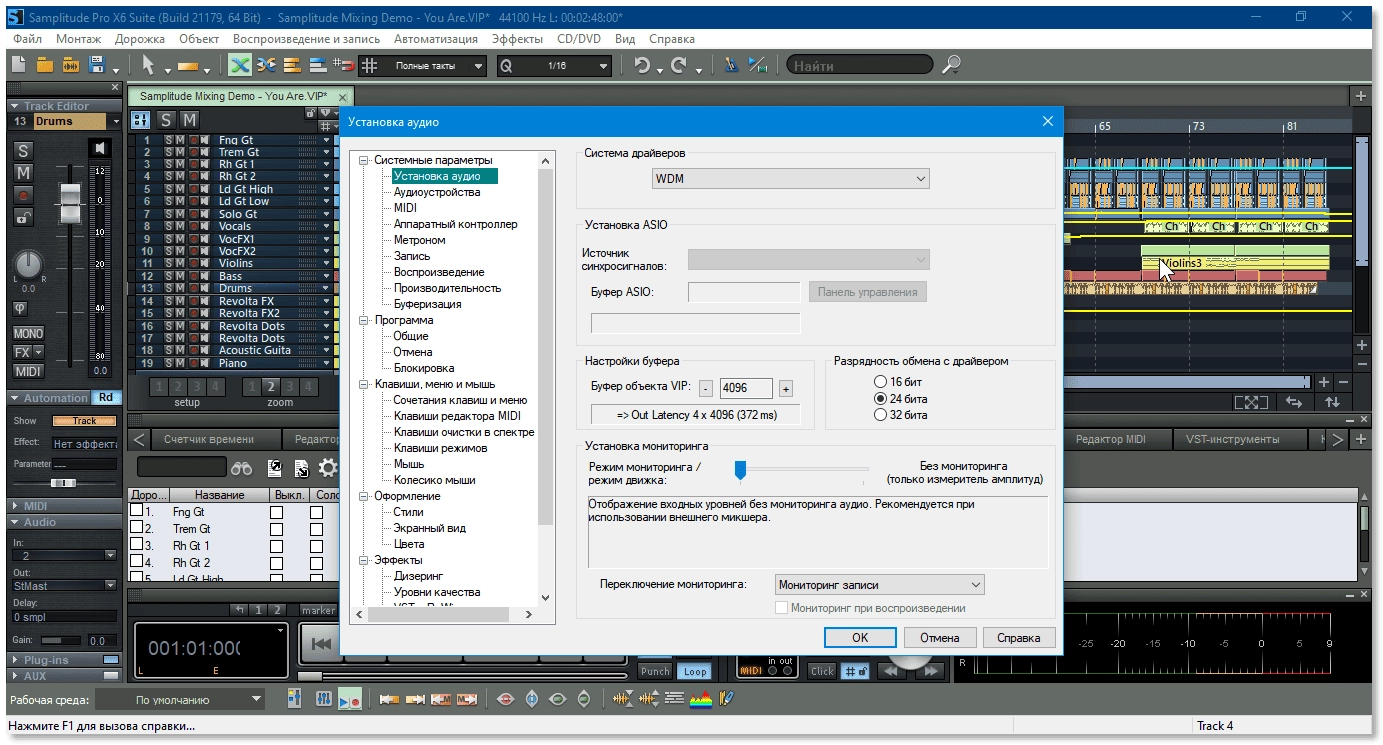Select Метроном in the settings tree
1383x745 pixels.
click(x=420, y=240)
